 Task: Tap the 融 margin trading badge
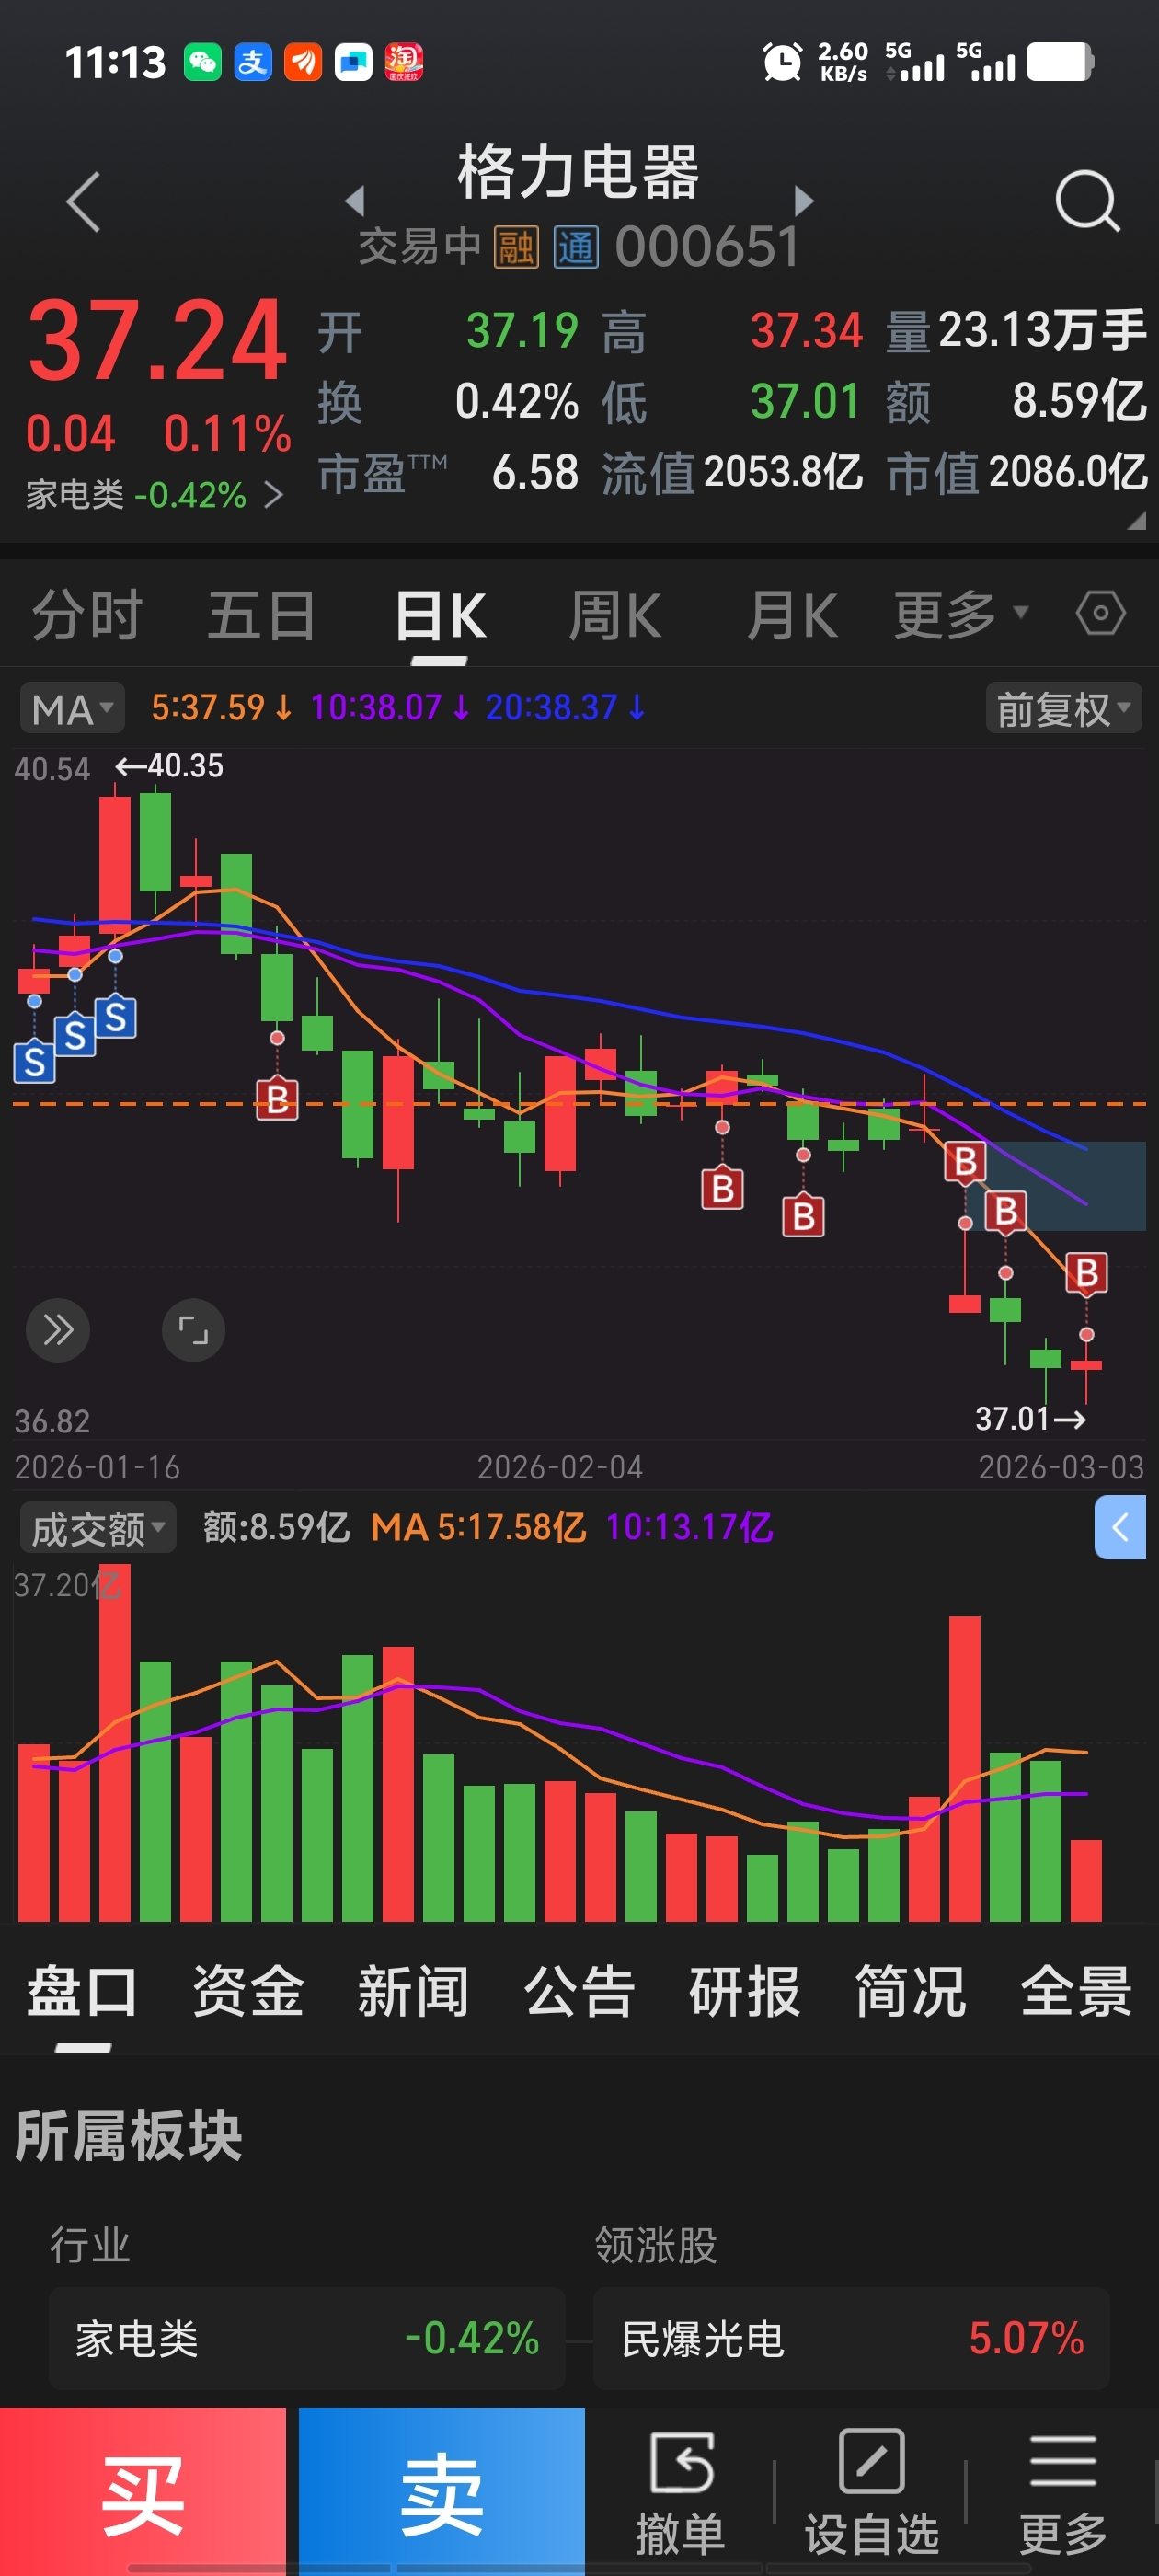click(x=516, y=247)
